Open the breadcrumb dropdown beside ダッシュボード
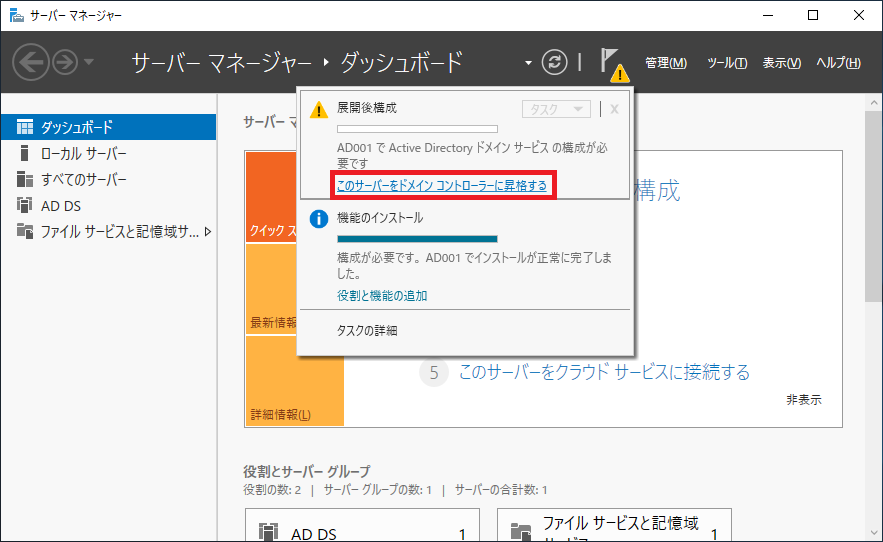The height and width of the screenshot is (542, 883). click(528, 63)
